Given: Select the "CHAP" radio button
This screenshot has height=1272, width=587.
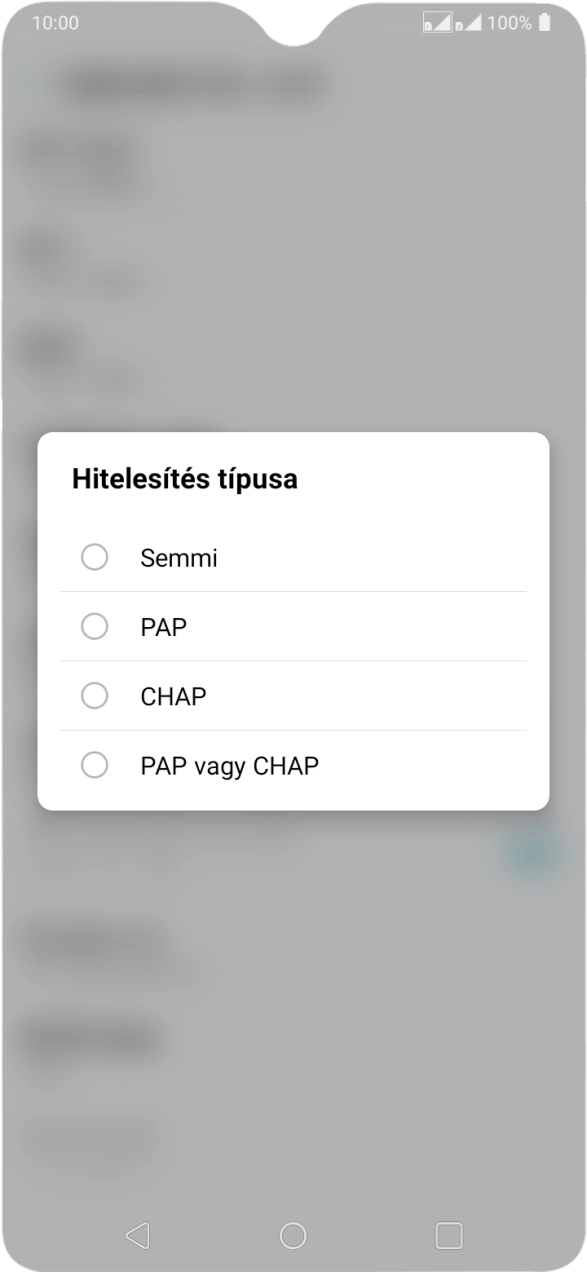Looking at the screenshot, I should [x=95, y=696].
